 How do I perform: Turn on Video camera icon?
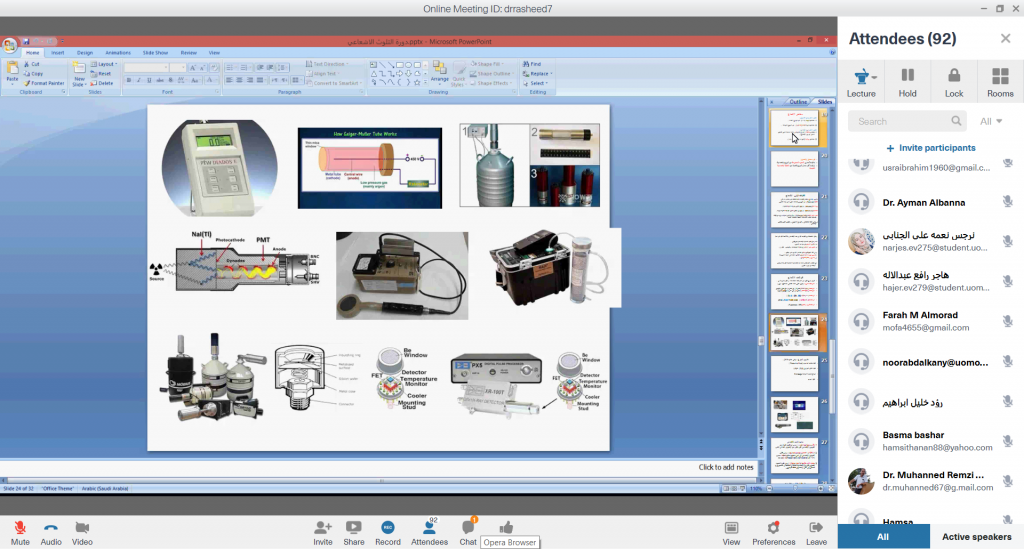coord(82,527)
